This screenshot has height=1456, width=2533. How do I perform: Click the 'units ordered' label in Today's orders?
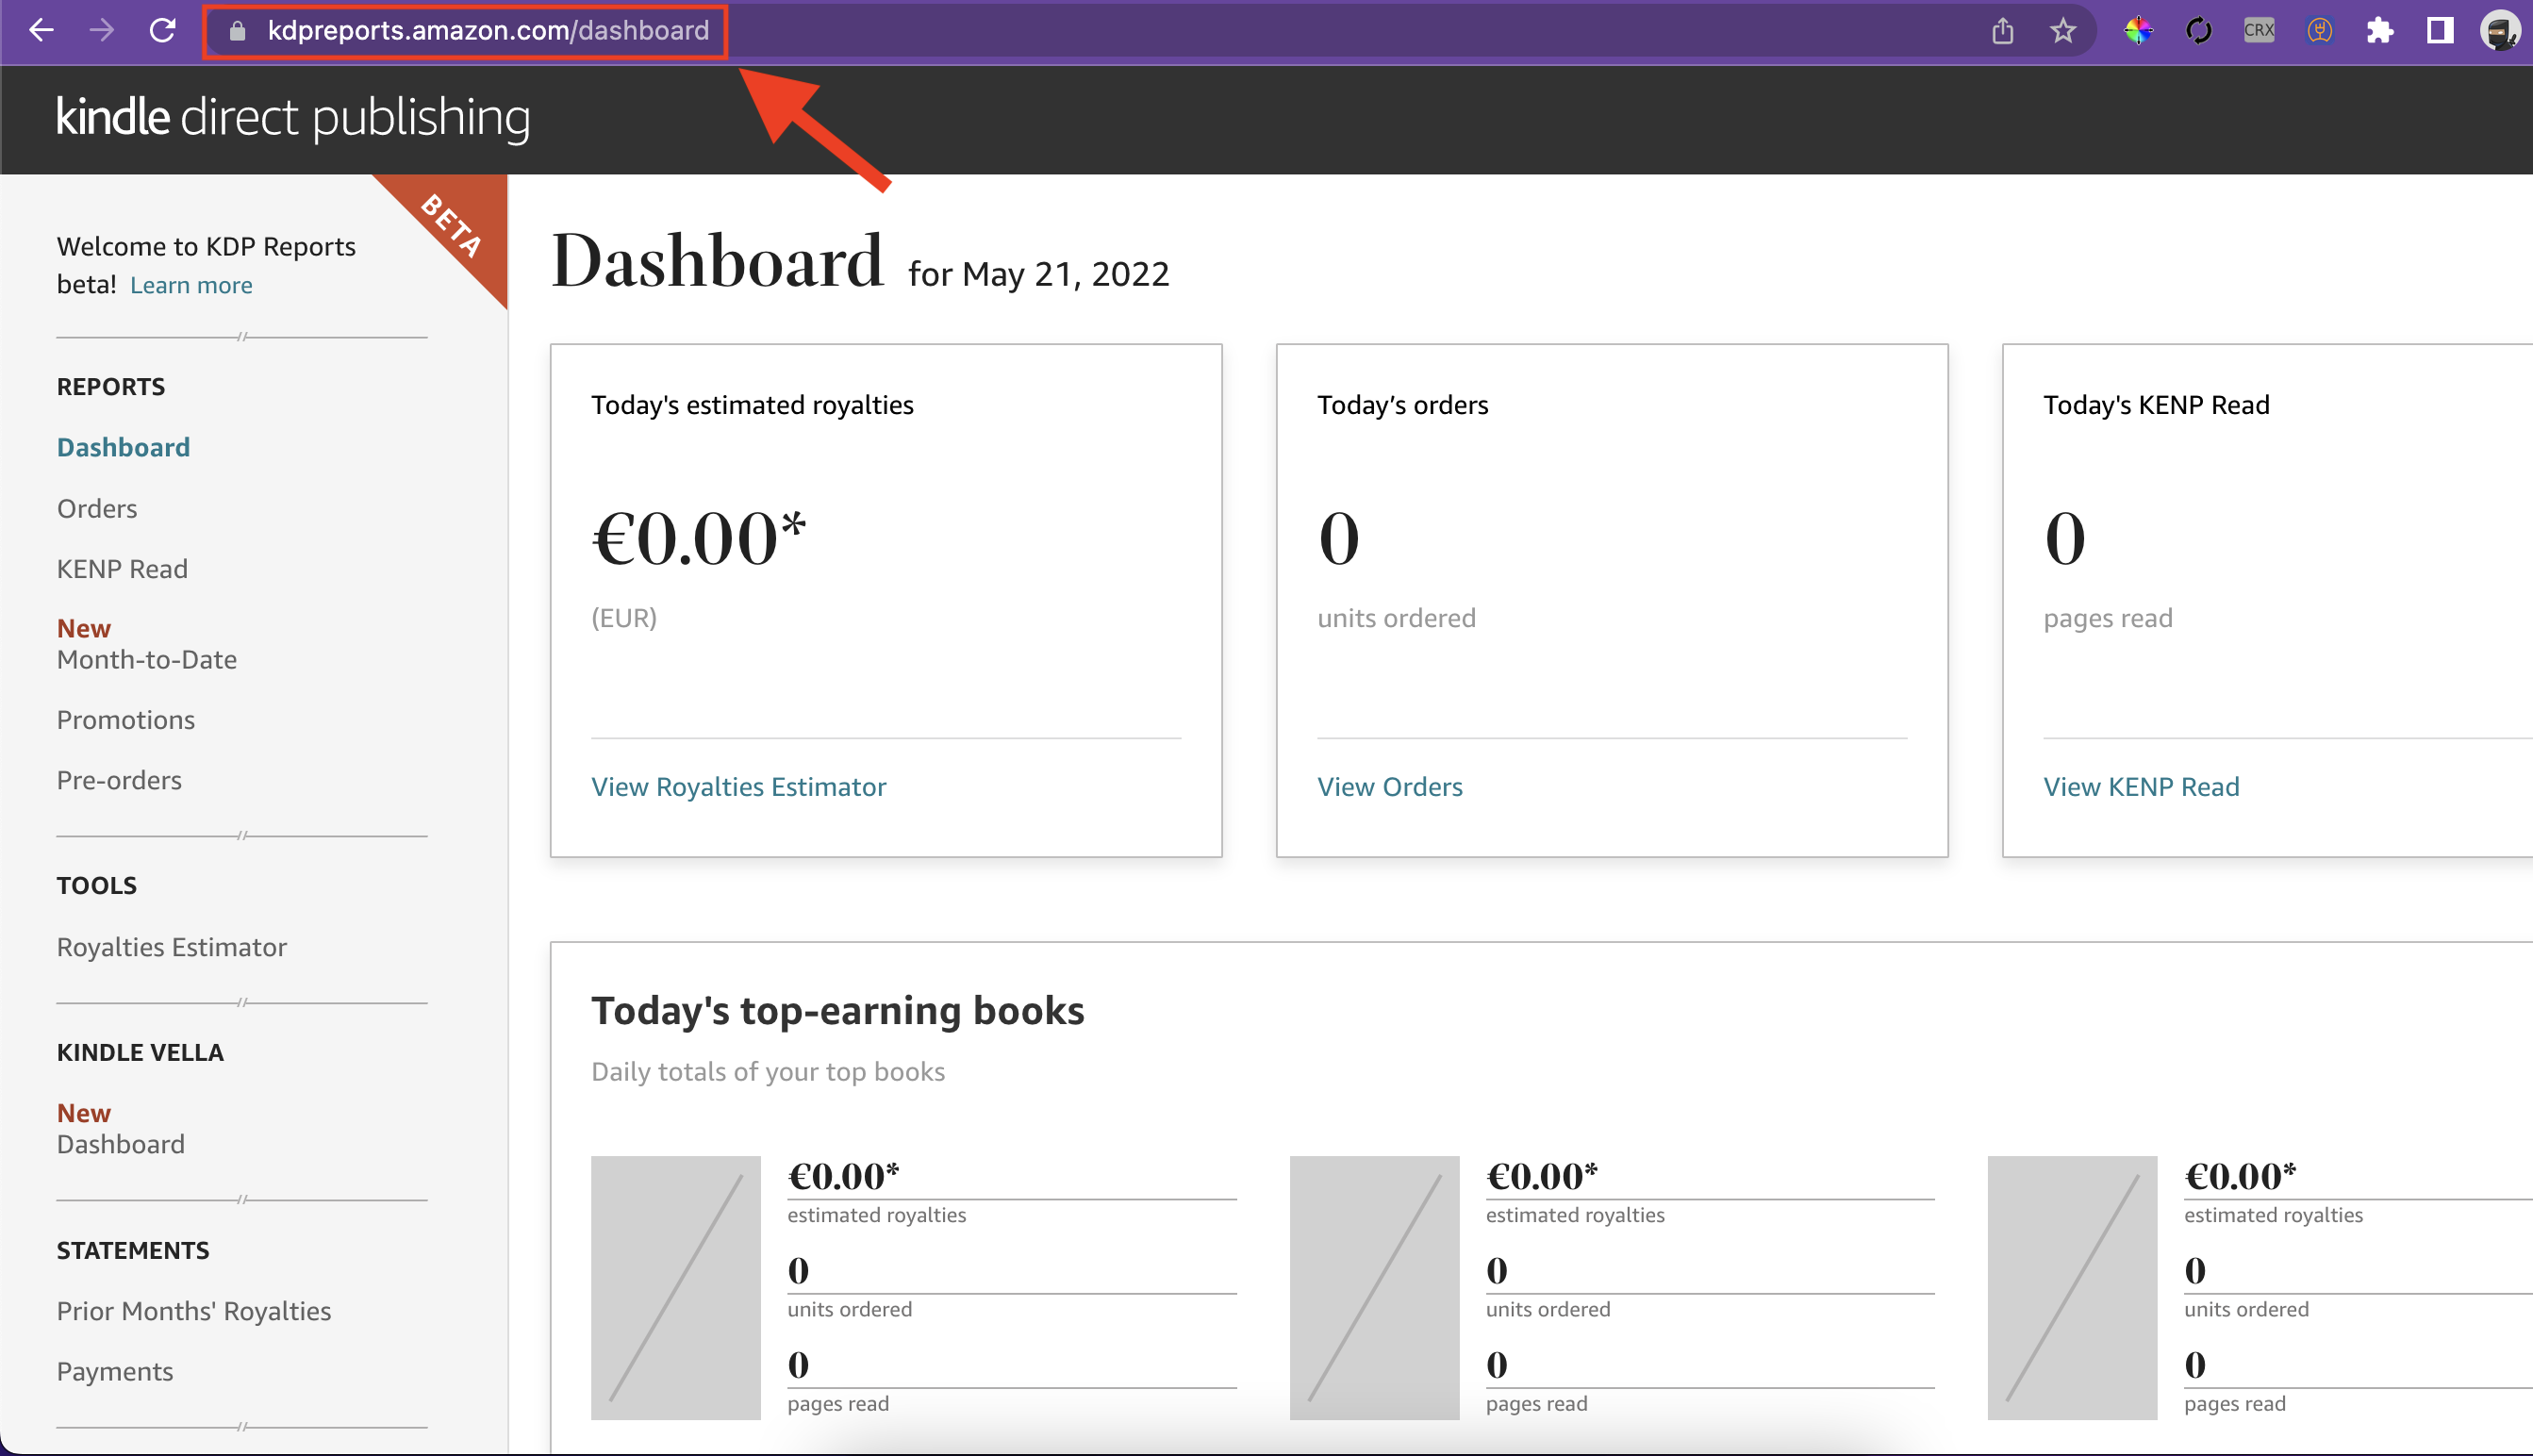point(1396,618)
